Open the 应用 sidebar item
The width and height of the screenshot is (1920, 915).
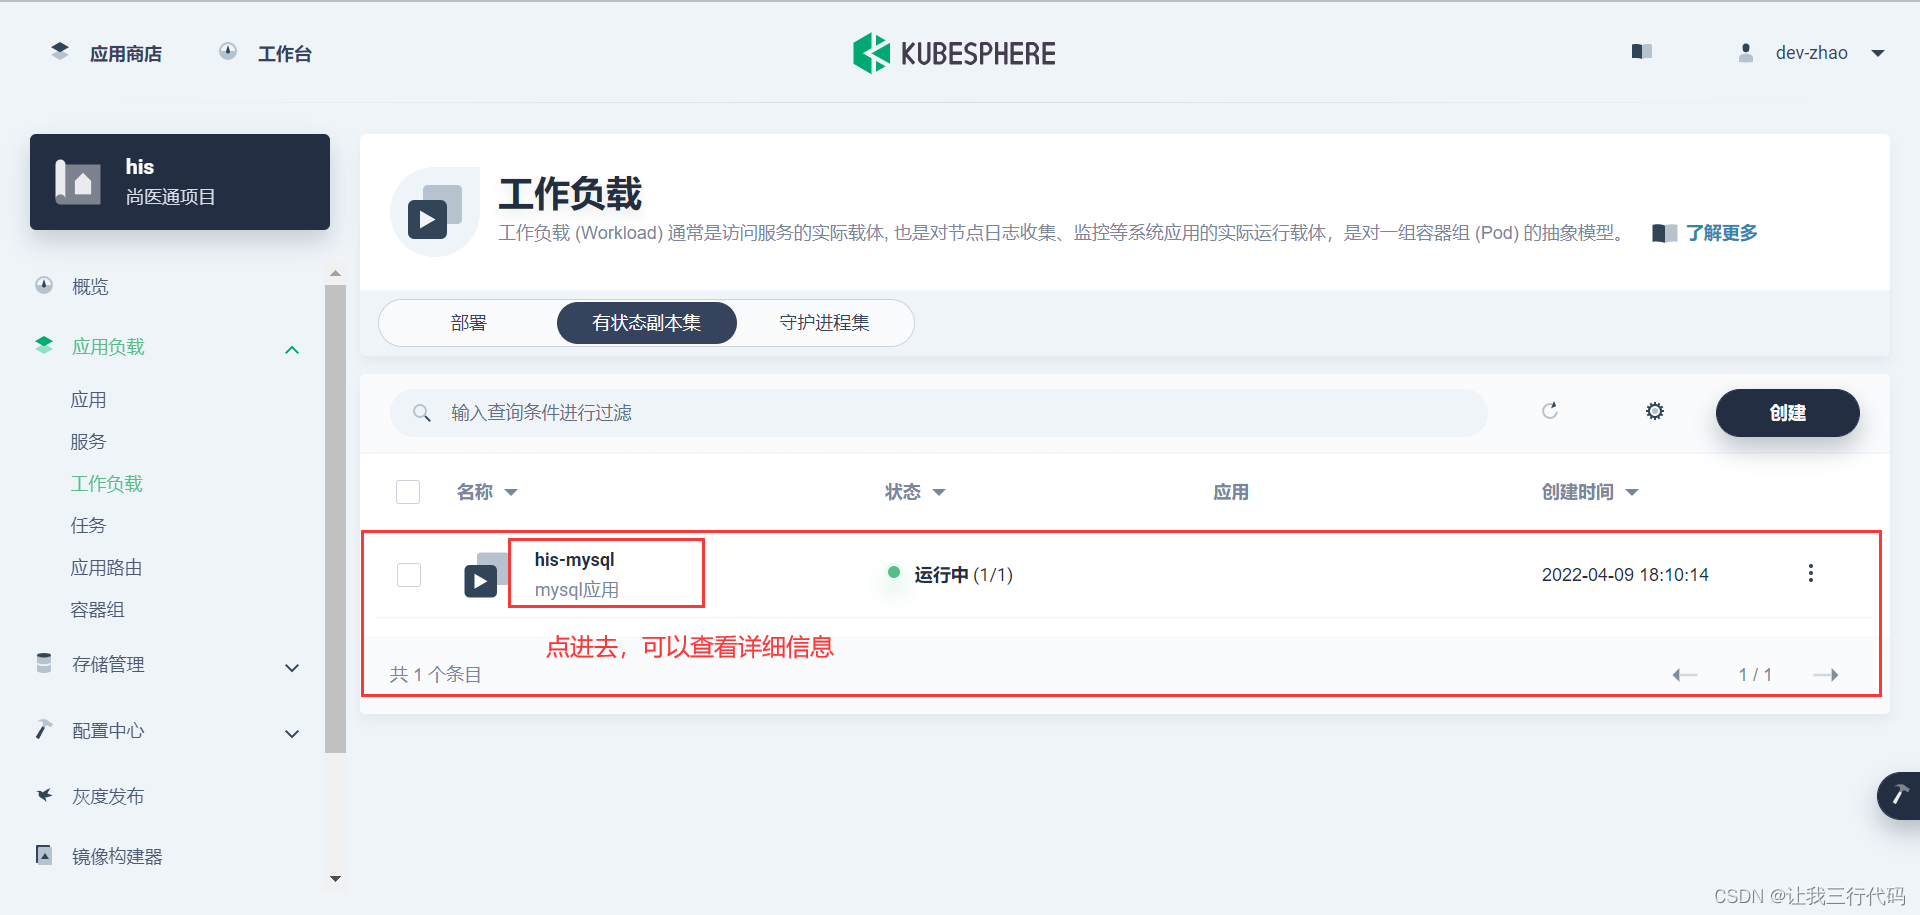88,400
